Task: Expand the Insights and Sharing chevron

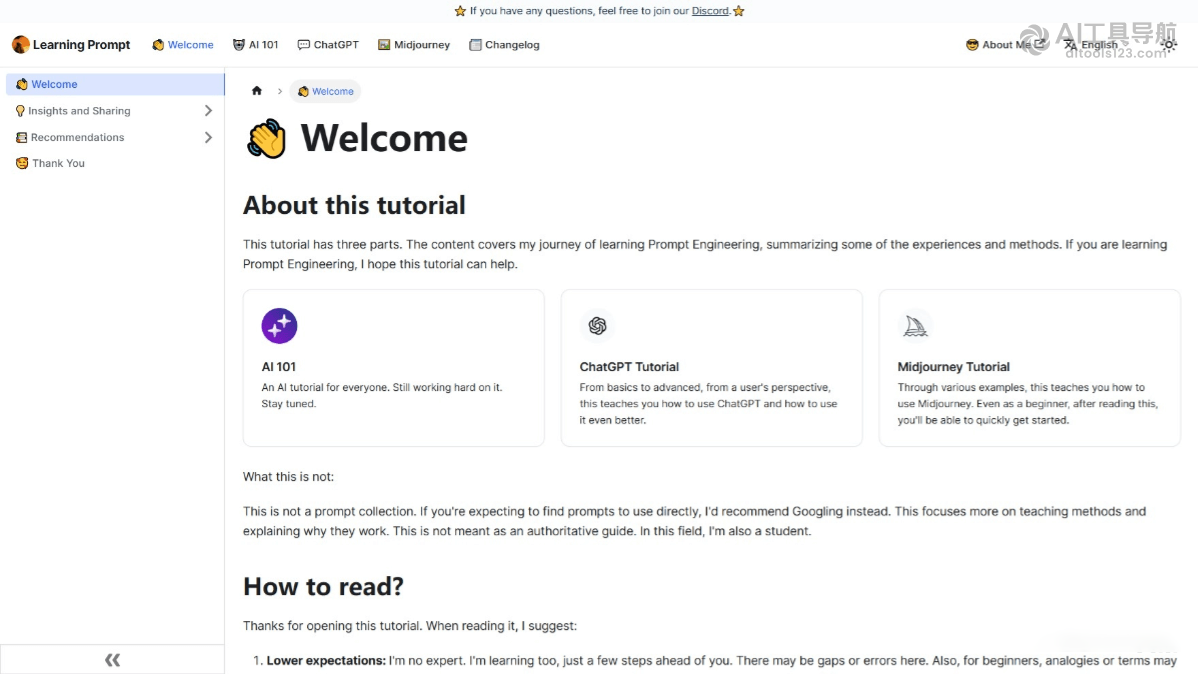Action: pyautogui.click(x=208, y=111)
